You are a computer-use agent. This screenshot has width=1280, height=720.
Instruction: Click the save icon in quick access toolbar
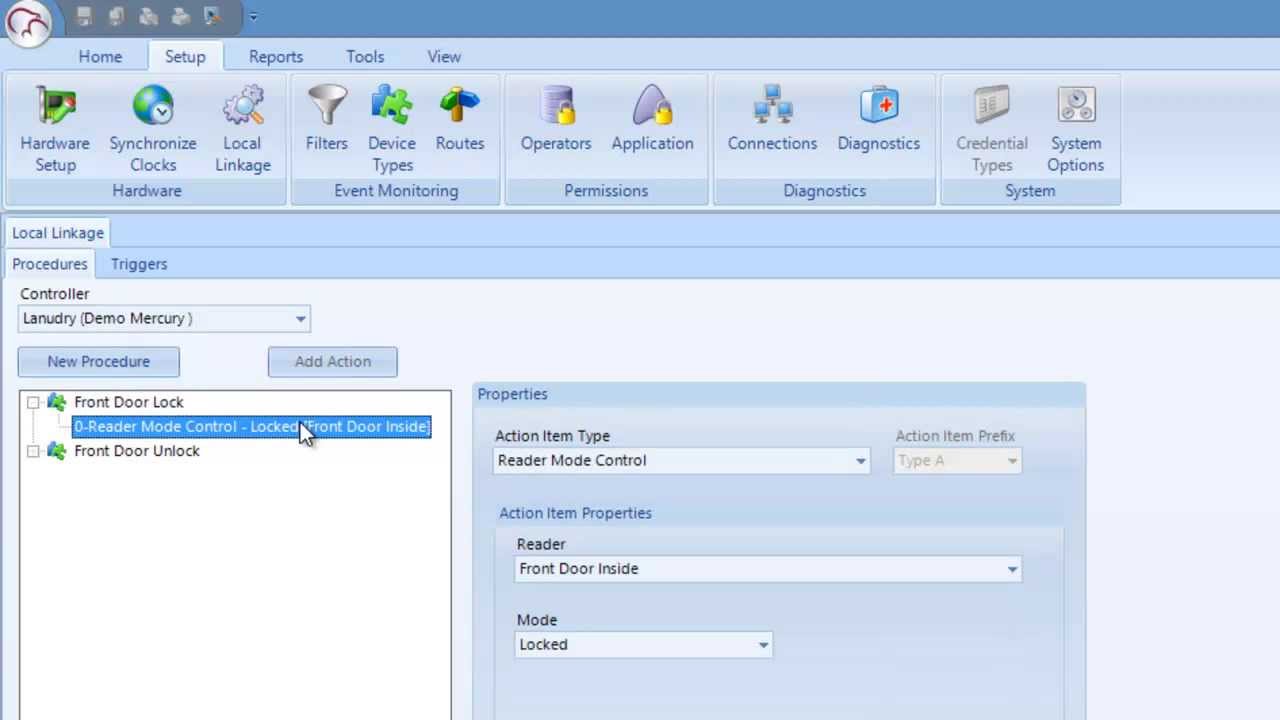tap(84, 16)
